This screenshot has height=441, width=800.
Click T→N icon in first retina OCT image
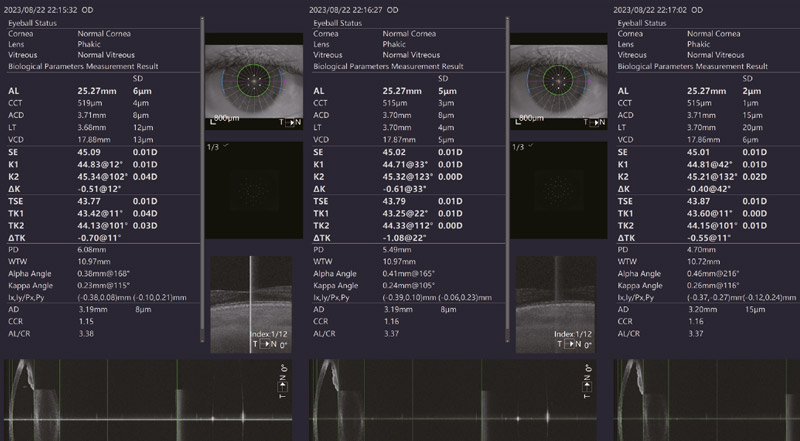pos(264,344)
